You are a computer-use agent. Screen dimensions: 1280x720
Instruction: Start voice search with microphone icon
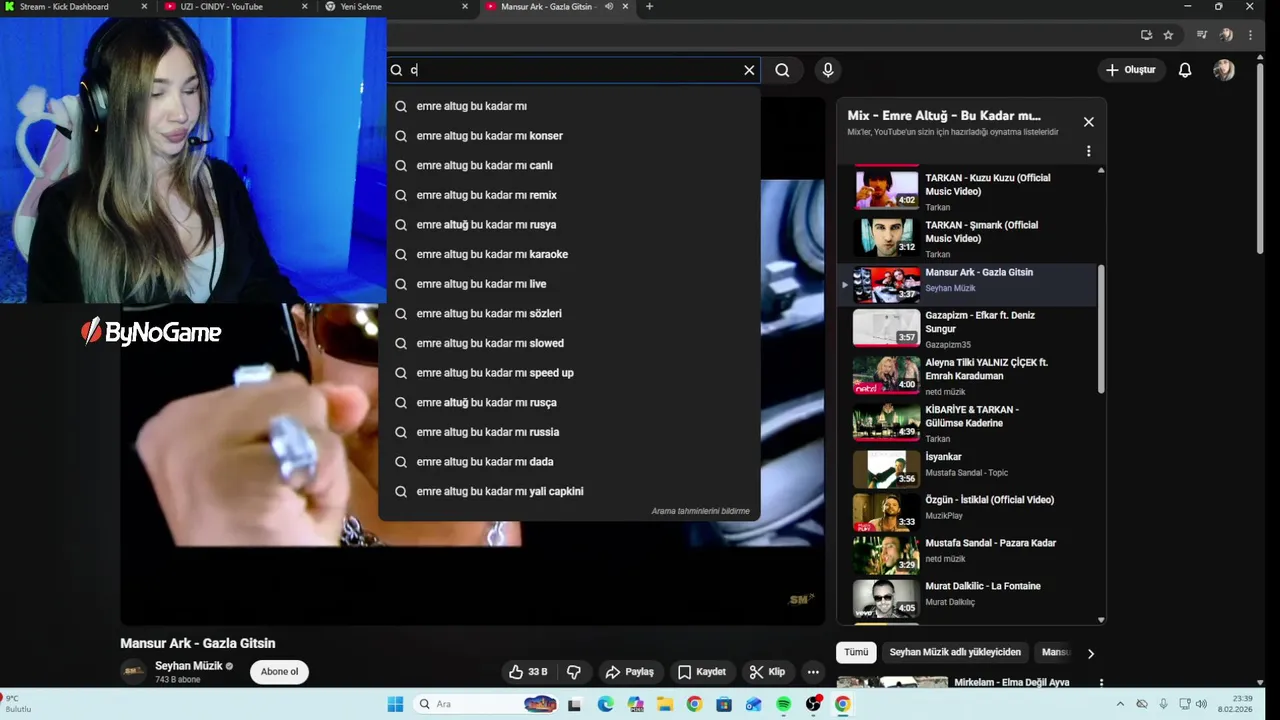pos(827,70)
